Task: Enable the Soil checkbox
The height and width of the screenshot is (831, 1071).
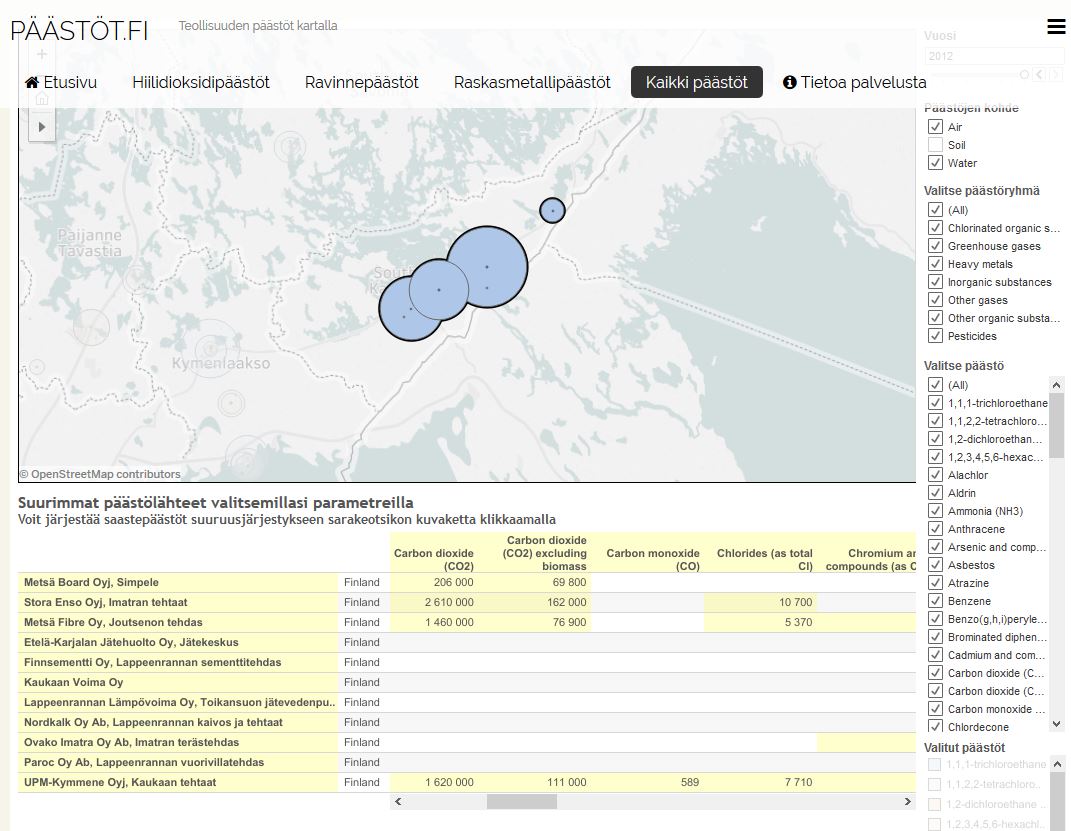Action: pyautogui.click(x=935, y=145)
